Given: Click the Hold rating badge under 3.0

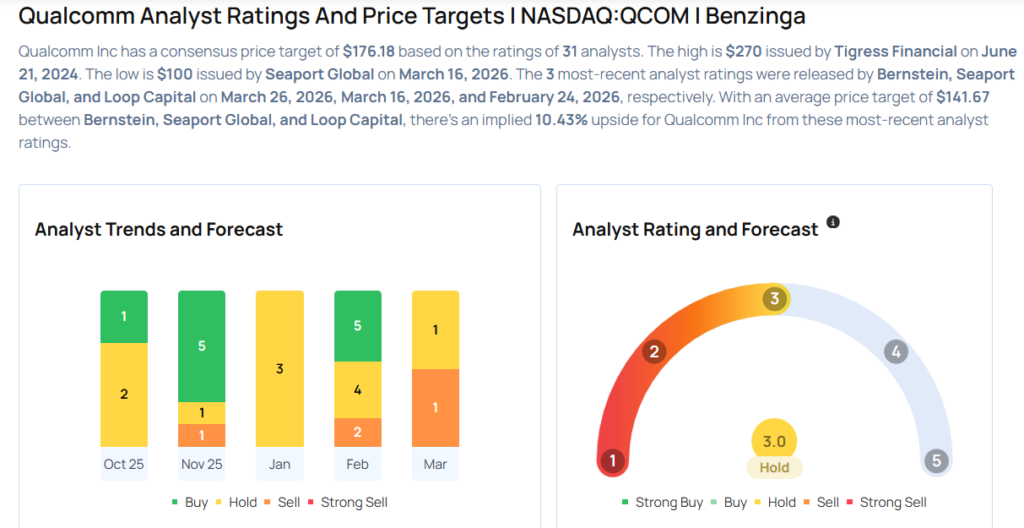Looking at the screenshot, I should 774,467.
